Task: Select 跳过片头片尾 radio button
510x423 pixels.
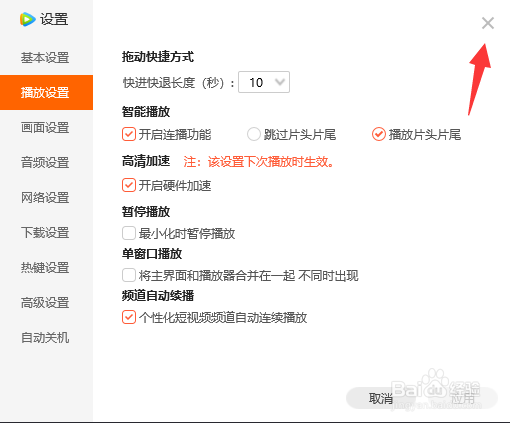Action: [x=254, y=134]
